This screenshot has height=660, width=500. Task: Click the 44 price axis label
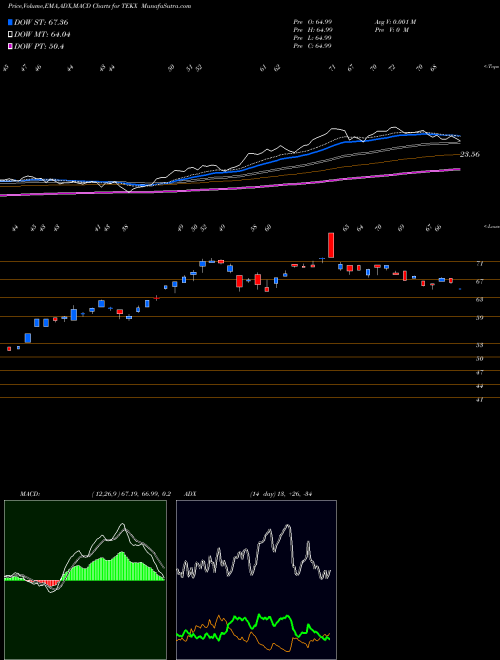click(x=479, y=386)
